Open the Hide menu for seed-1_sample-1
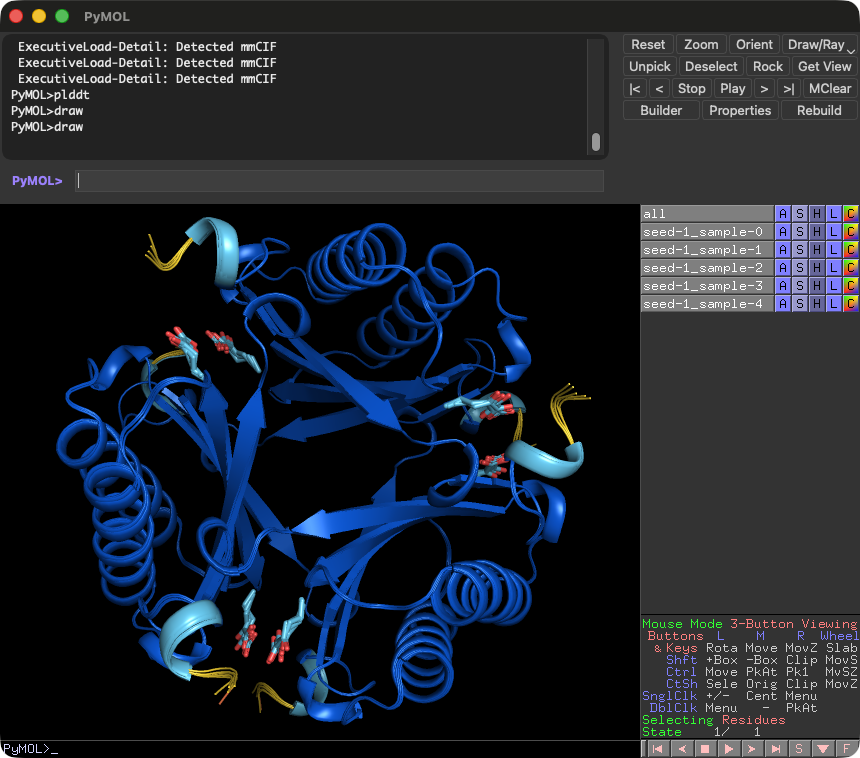 pyautogui.click(x=817, y=250)
